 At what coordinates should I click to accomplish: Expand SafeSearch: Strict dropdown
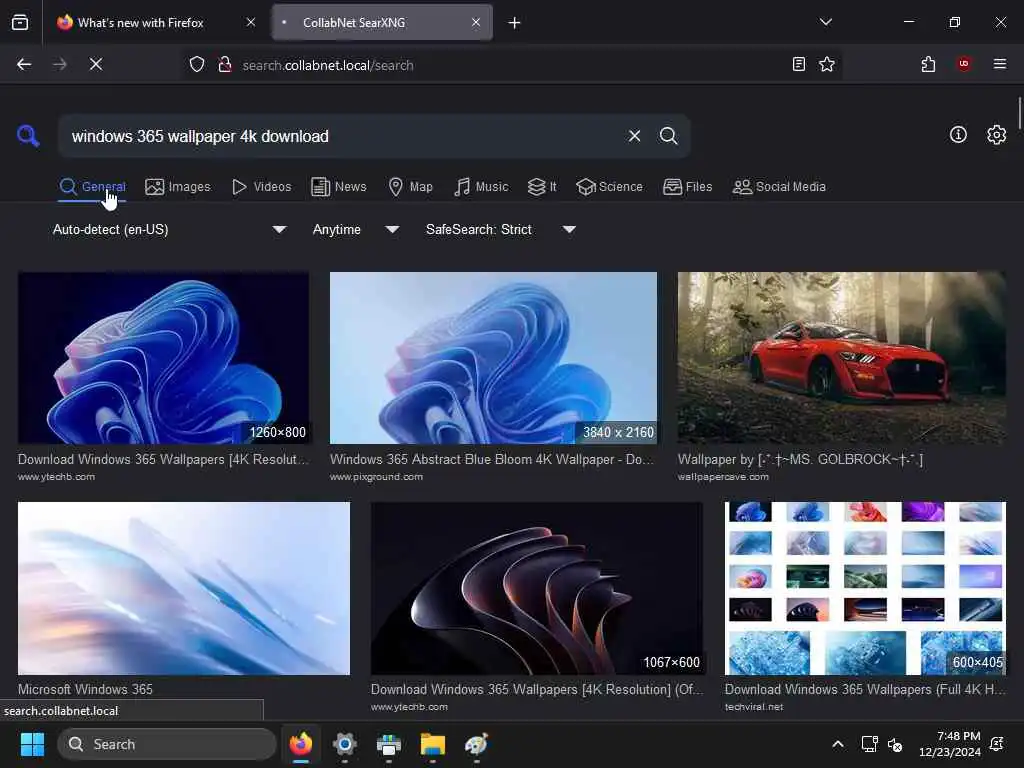501,230
